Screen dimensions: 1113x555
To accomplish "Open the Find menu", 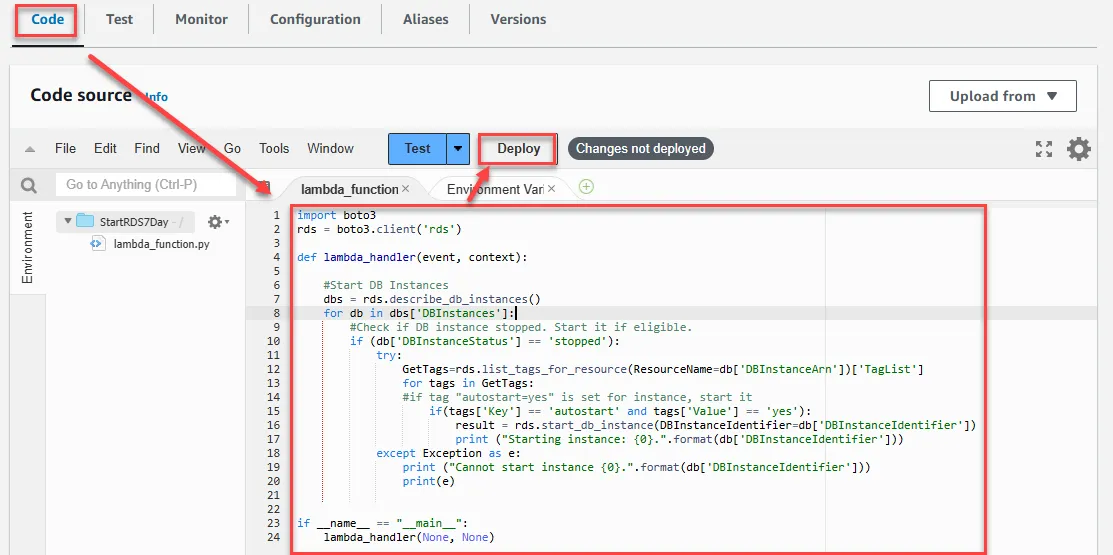I will pos(147,148).
